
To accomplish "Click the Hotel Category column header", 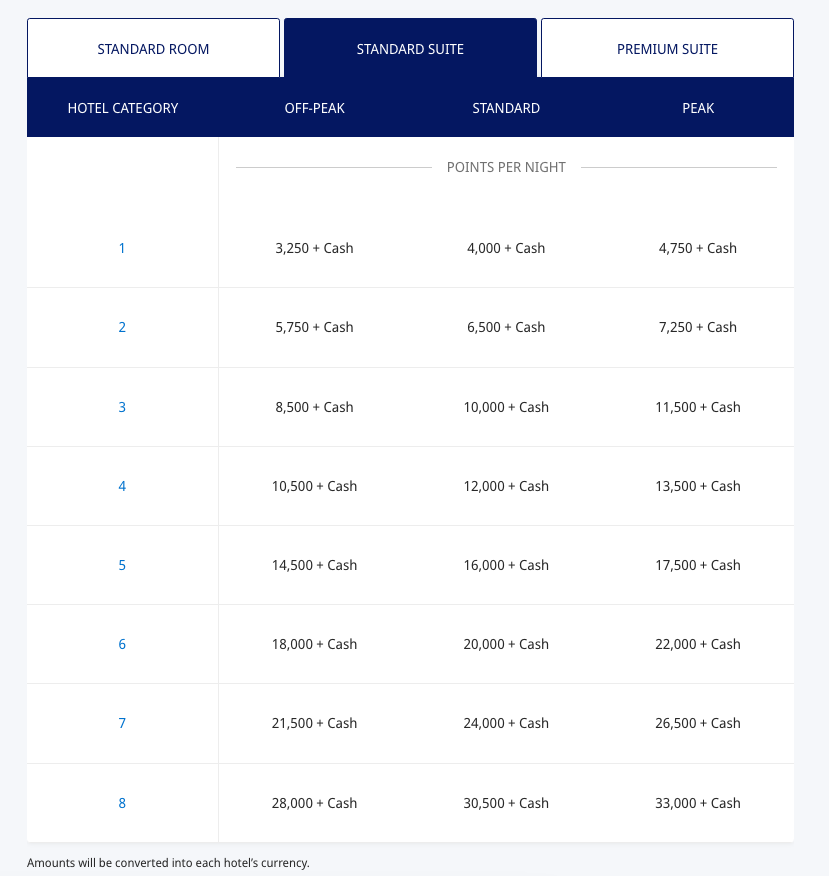I will tap(123, 108).
